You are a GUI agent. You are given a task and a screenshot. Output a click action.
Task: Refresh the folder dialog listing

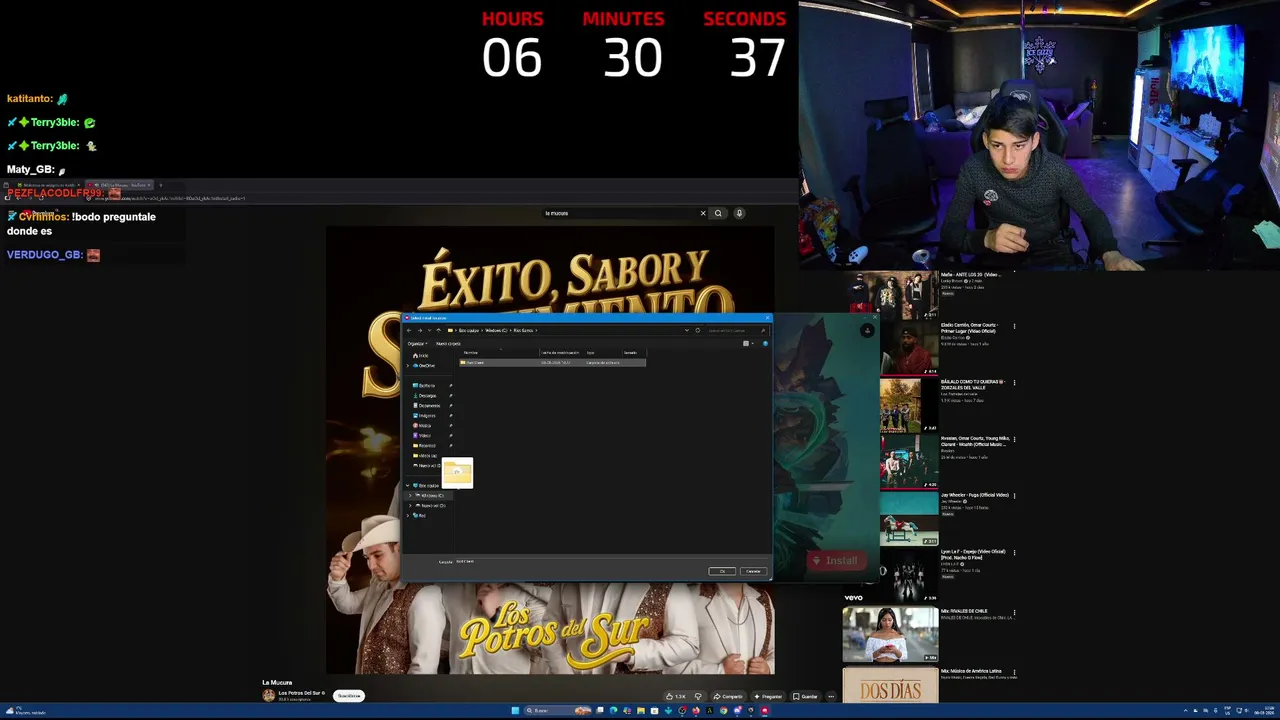pos(697,330)
